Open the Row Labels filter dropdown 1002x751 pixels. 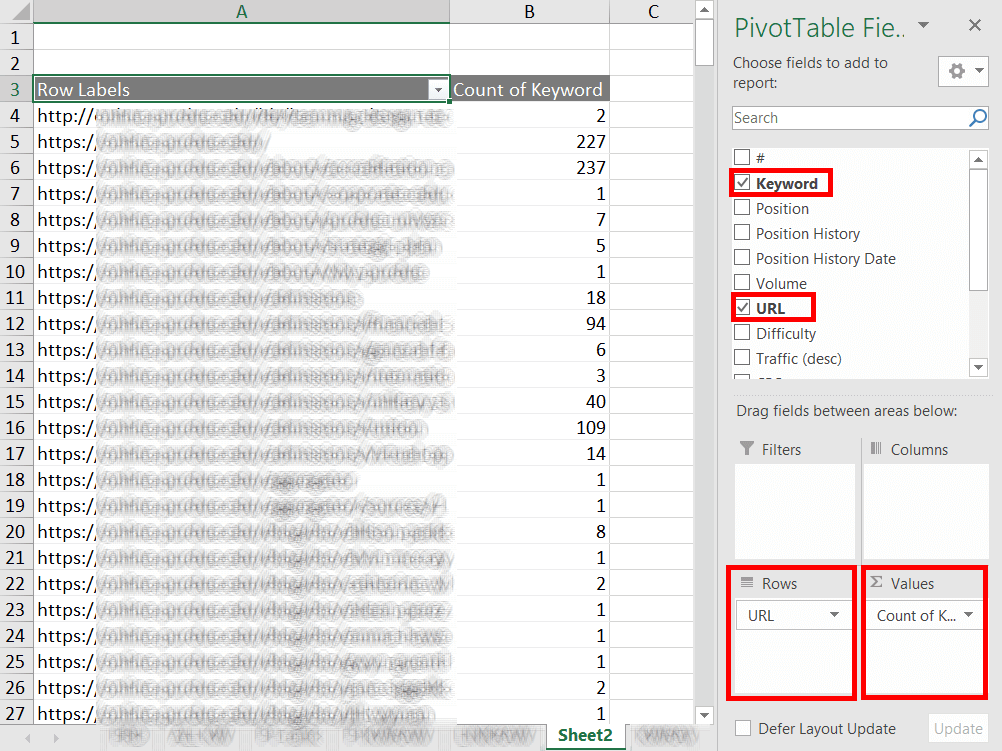click(437, 90)
